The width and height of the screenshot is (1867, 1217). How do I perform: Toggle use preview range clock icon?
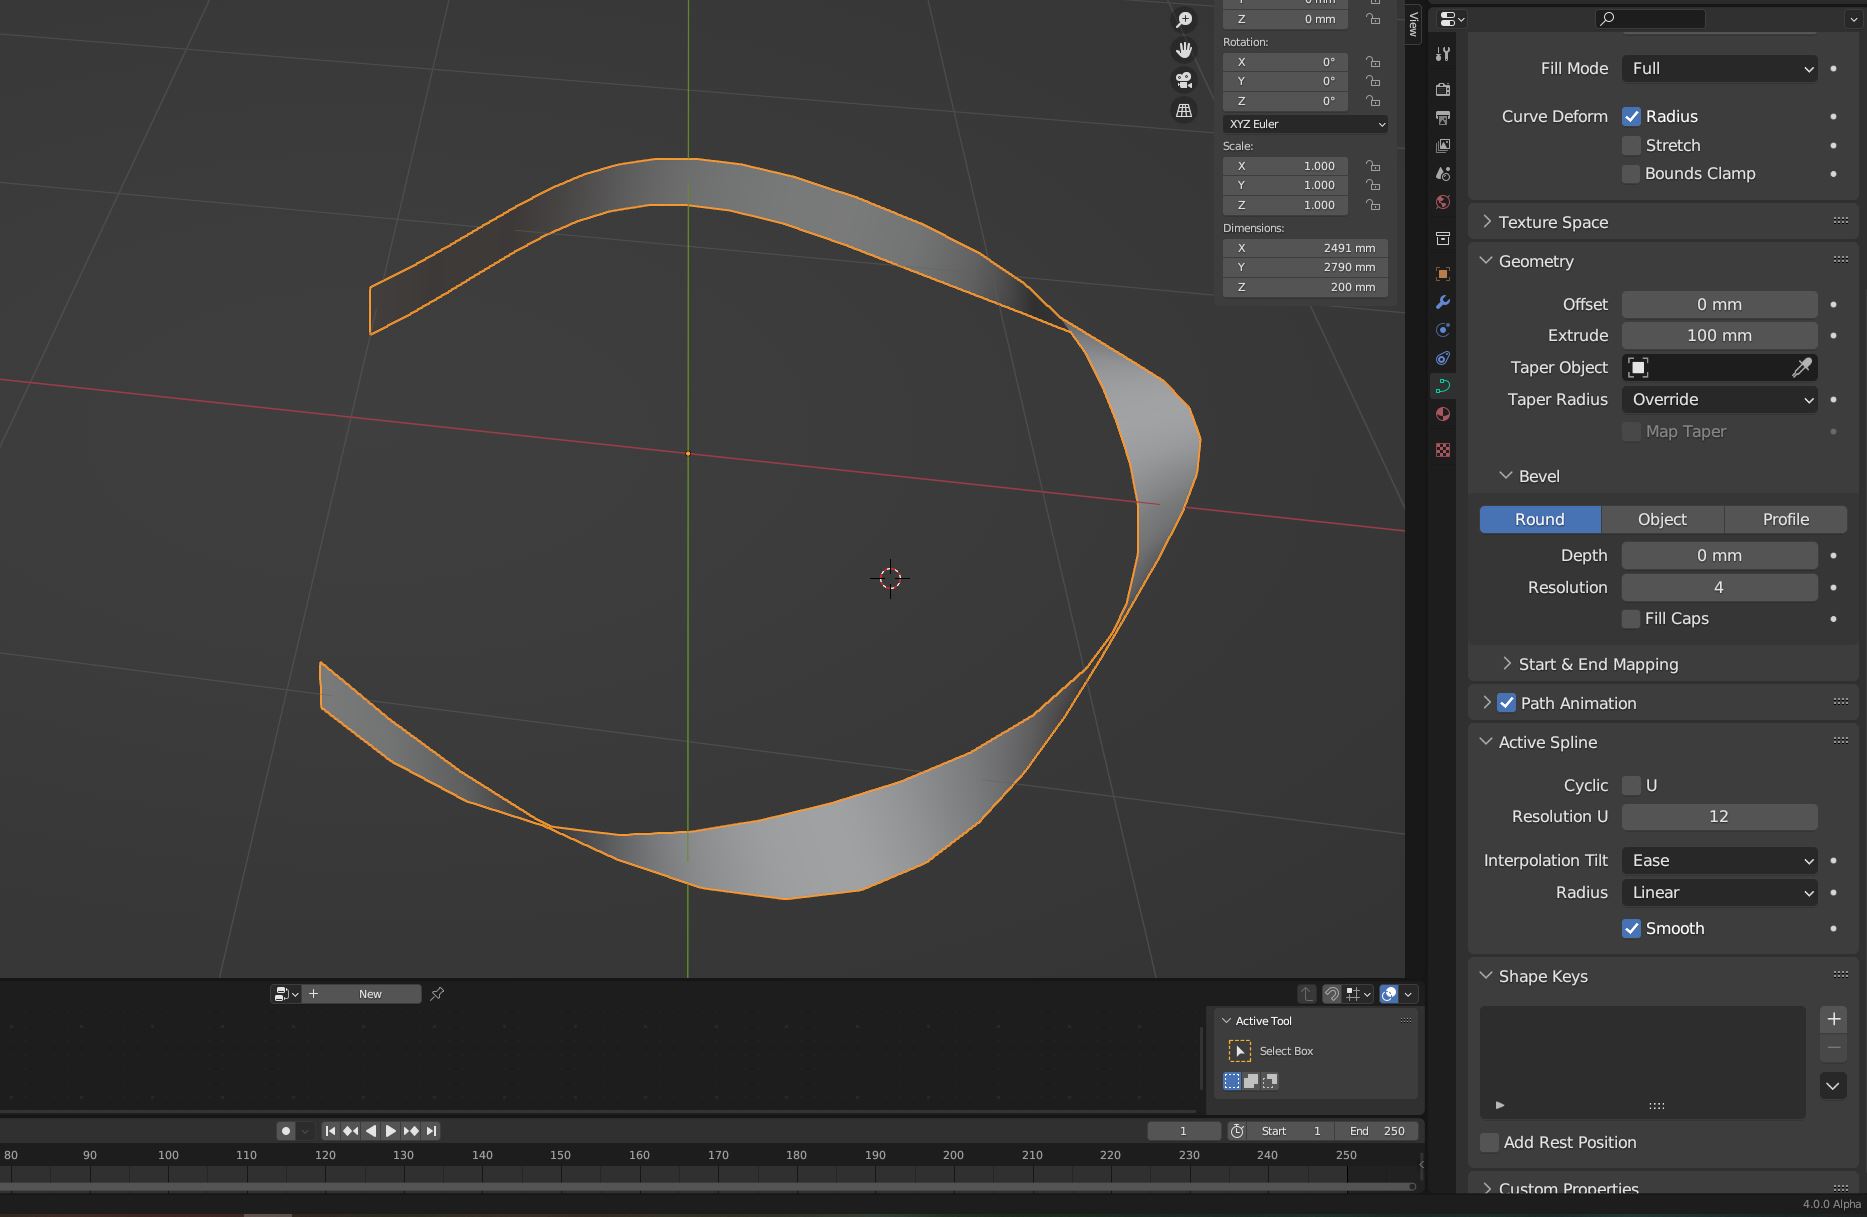point(1237,1131)
